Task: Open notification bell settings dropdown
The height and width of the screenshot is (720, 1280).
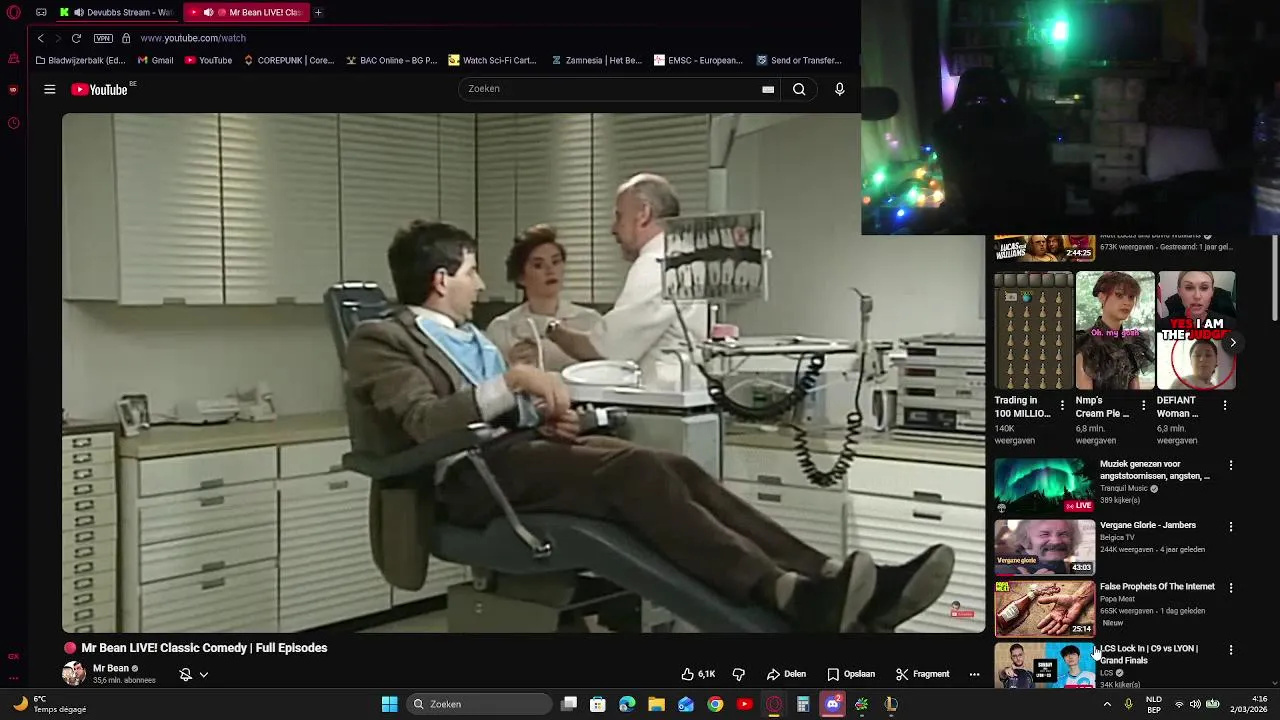Action: coord(194,674)
